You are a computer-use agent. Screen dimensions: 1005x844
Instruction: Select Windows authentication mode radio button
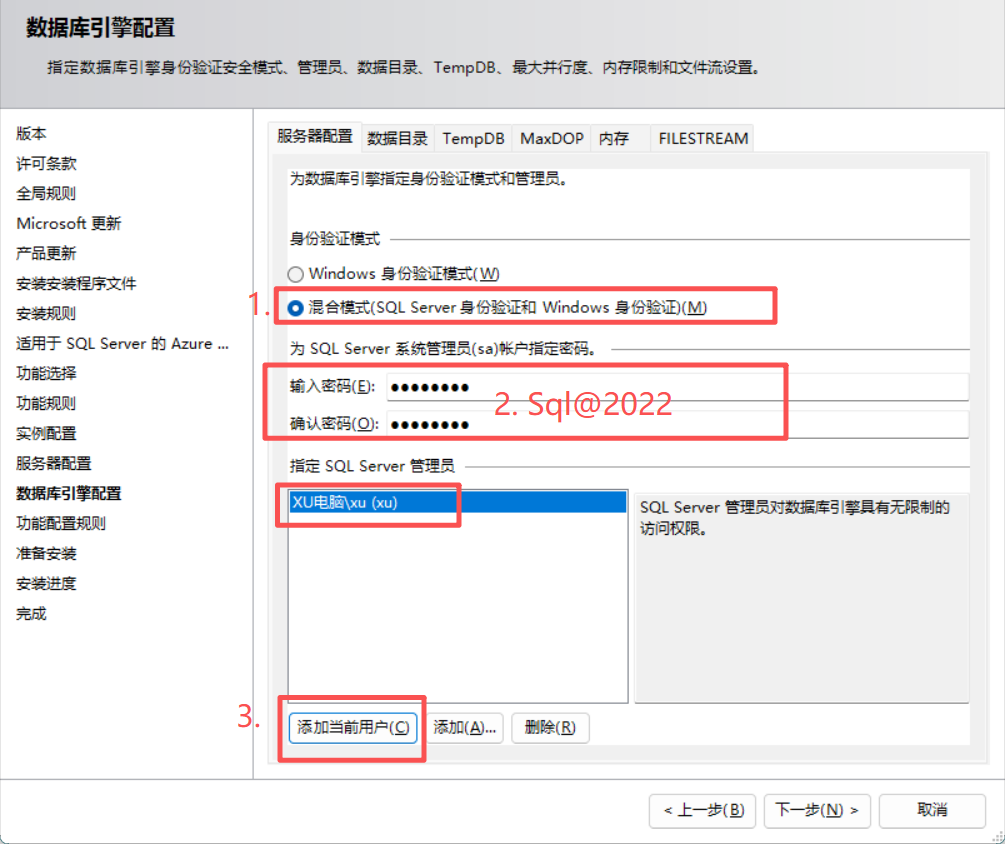(x=295, y=274)
